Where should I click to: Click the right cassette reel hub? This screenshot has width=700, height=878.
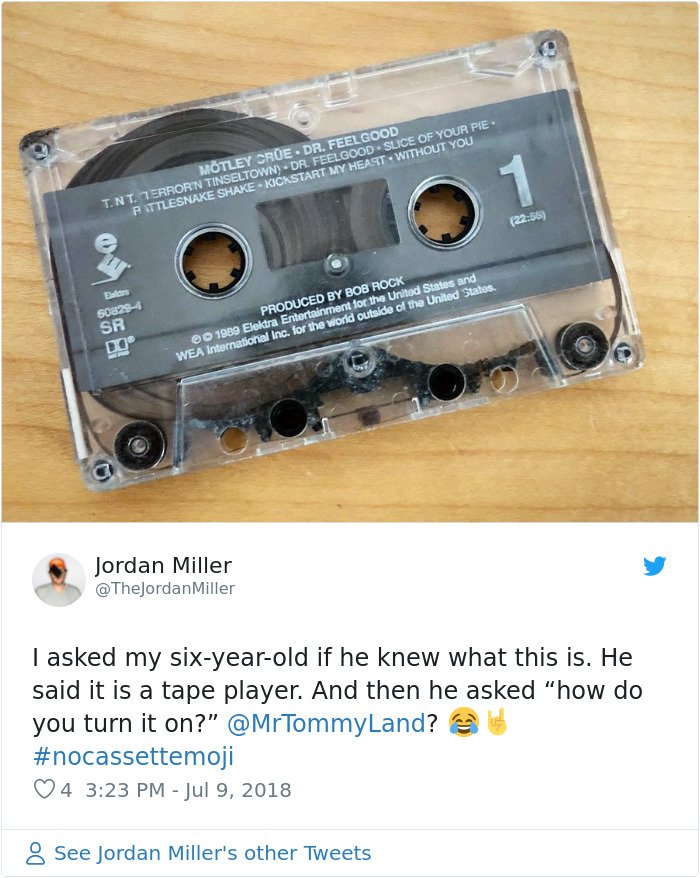point(445,212)
